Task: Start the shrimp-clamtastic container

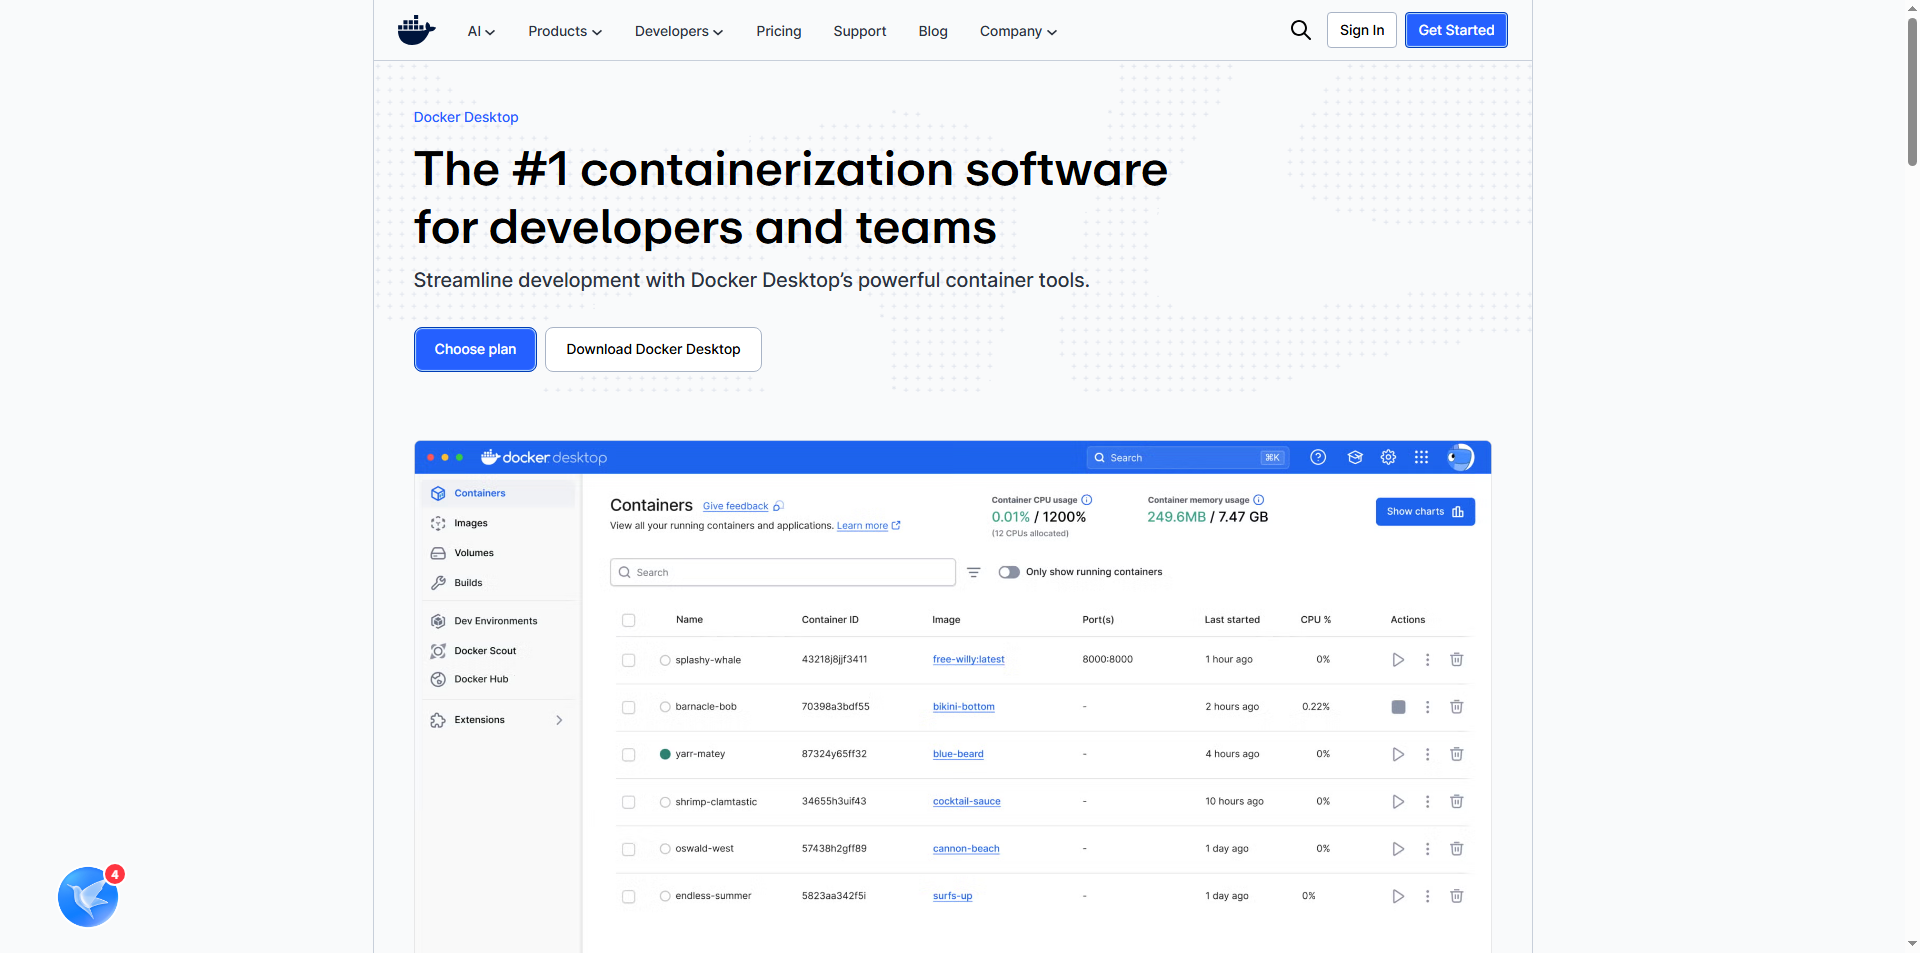Action: pos(1398,801)
